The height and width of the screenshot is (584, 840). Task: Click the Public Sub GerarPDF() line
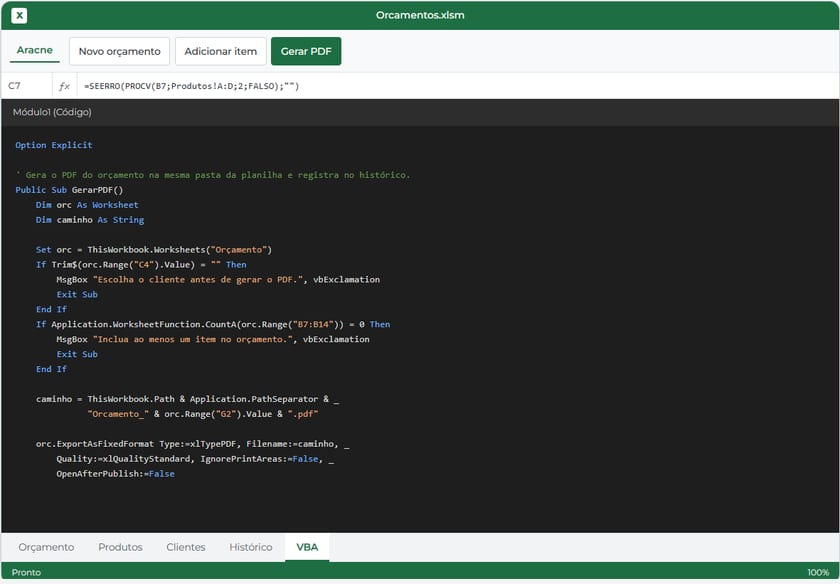point(69,190)
